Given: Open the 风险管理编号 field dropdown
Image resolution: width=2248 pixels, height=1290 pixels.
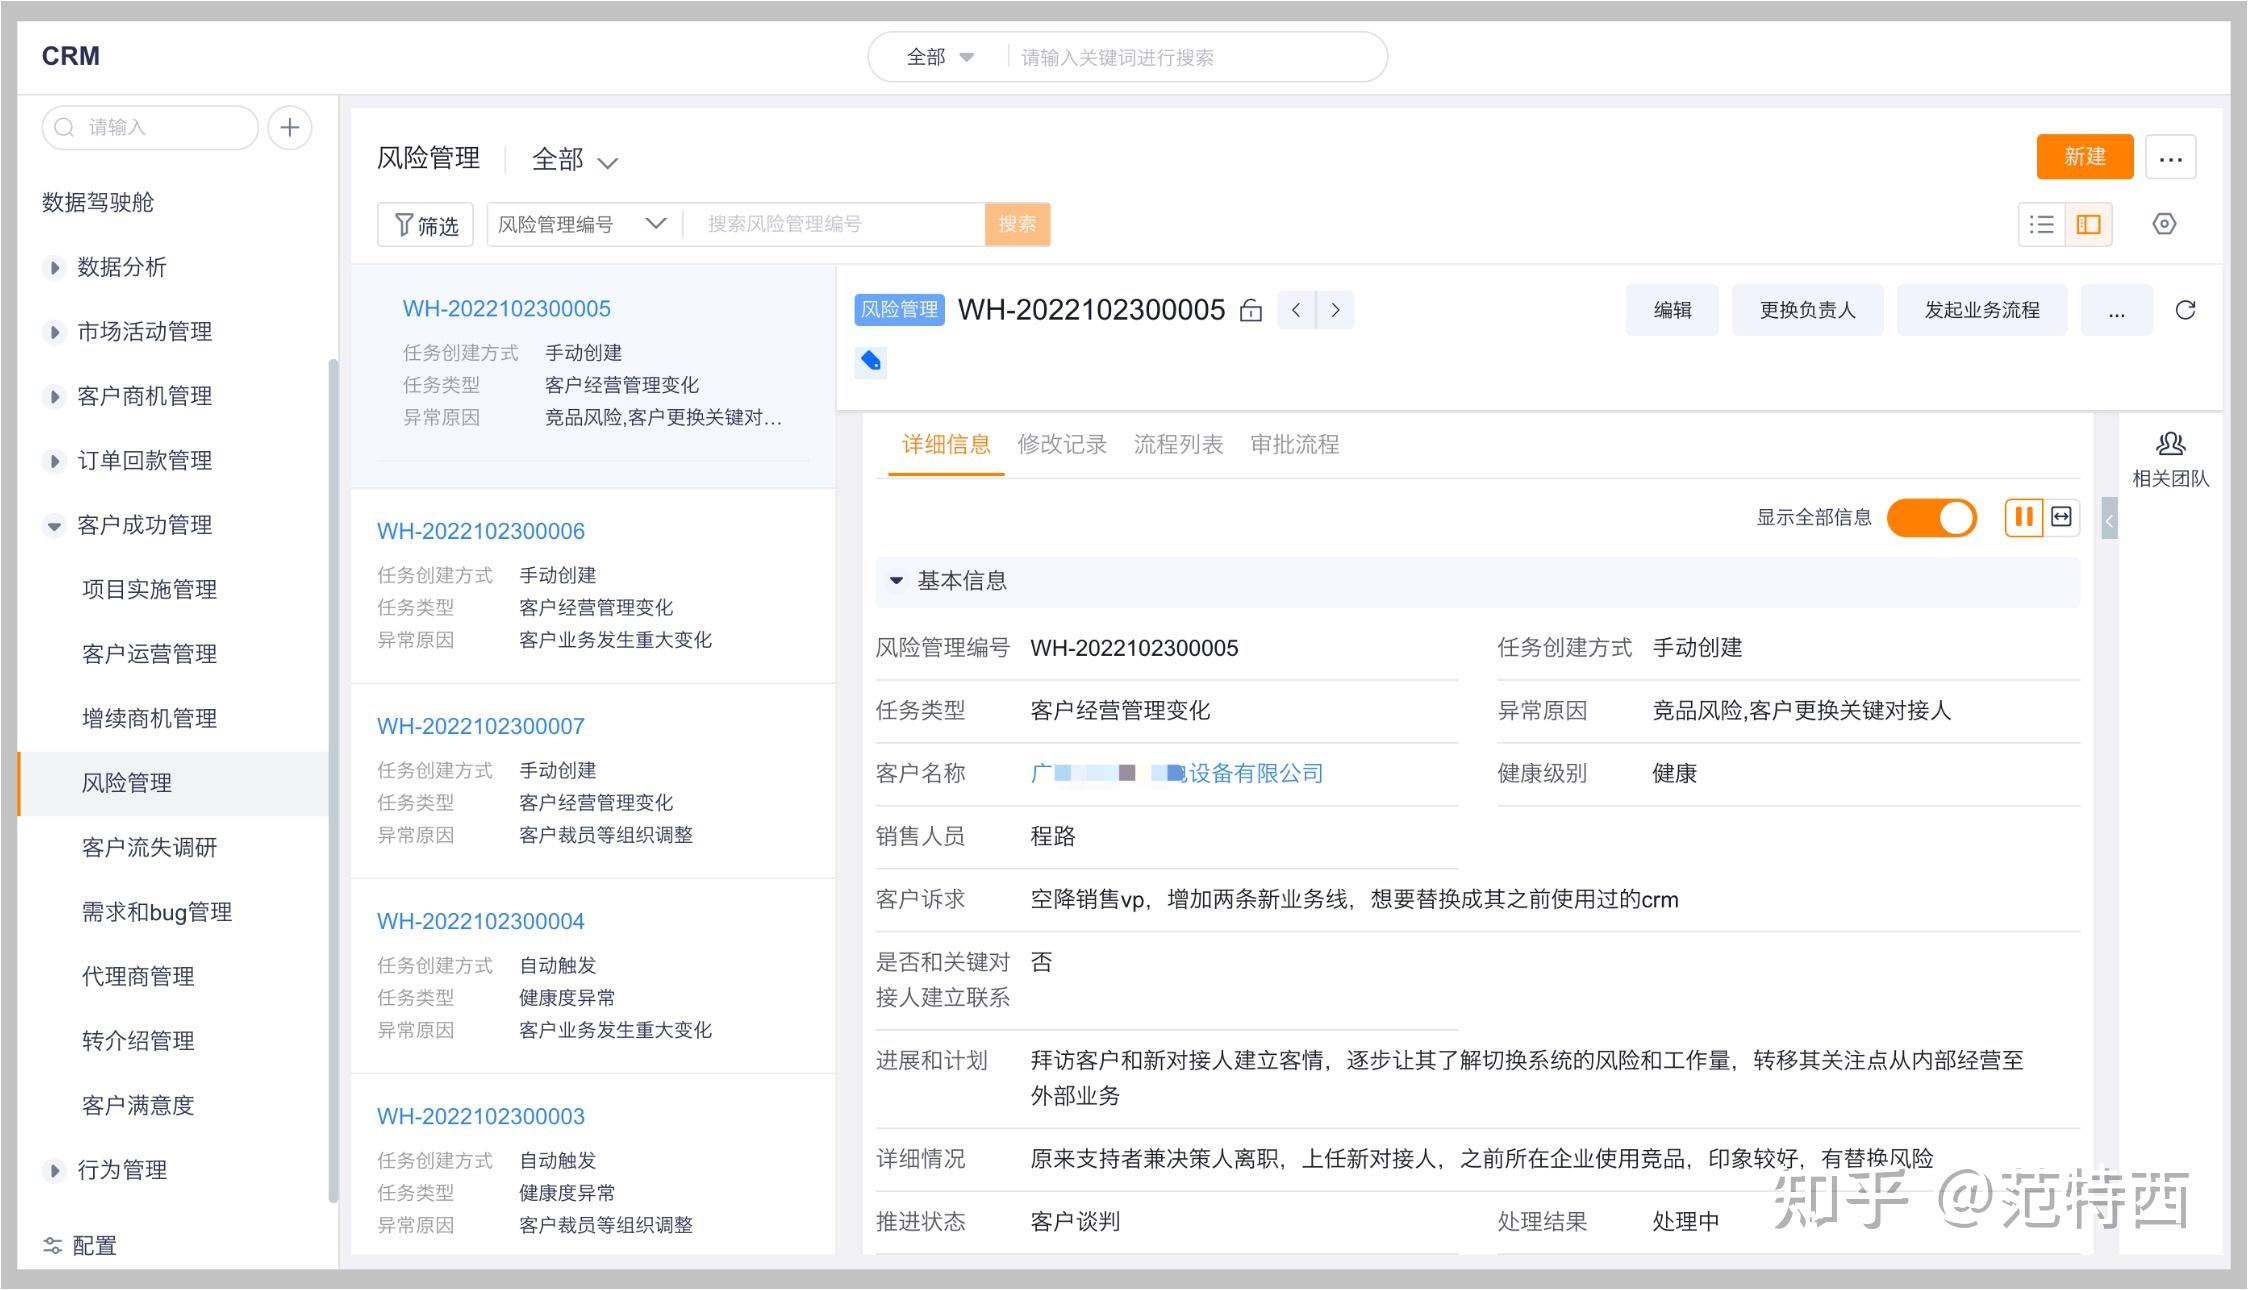Looking at the screenshot, I should pos(655,224).
